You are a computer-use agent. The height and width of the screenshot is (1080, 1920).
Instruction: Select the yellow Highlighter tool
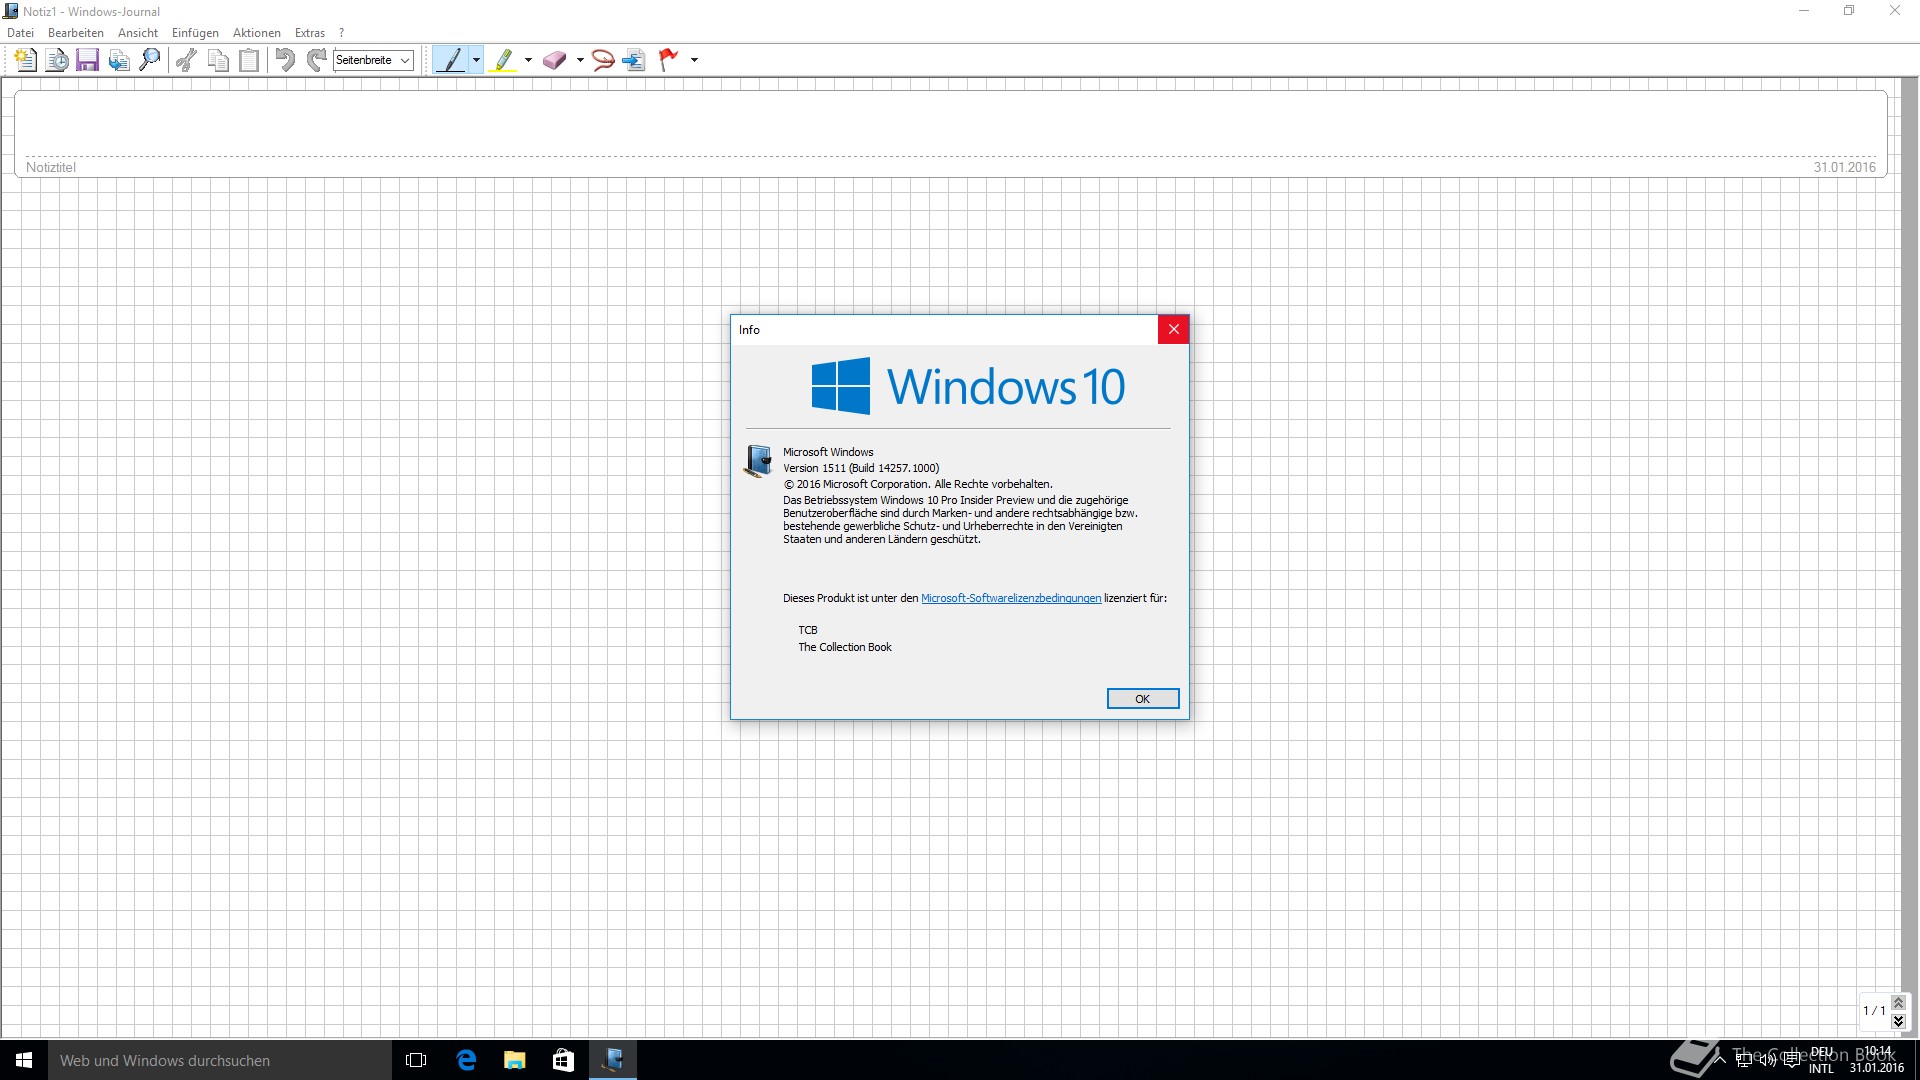point(503,60)
